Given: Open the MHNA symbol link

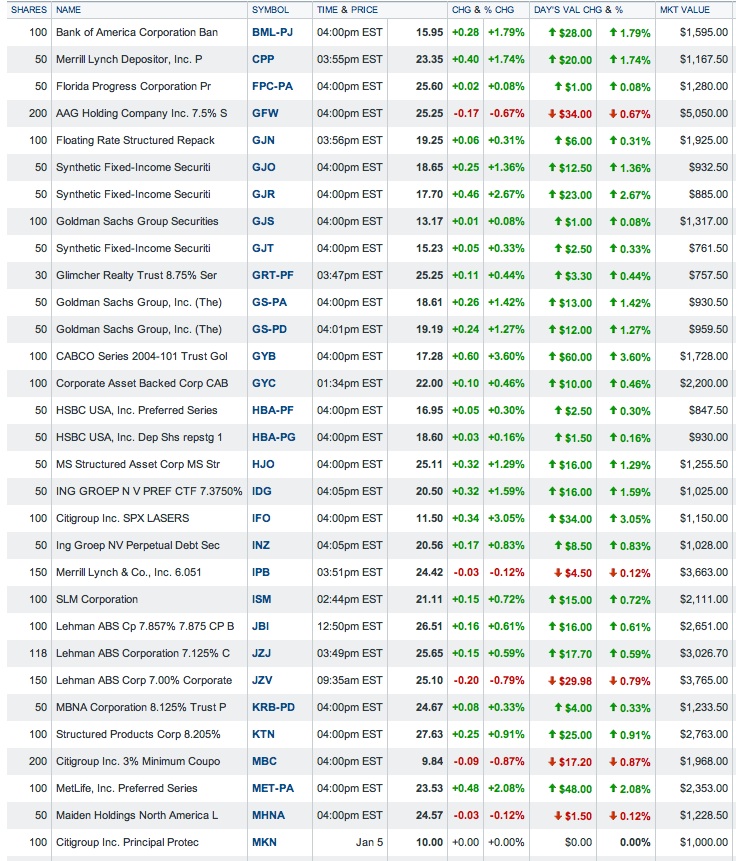Looking at the screenshot, I should point(268,815).
